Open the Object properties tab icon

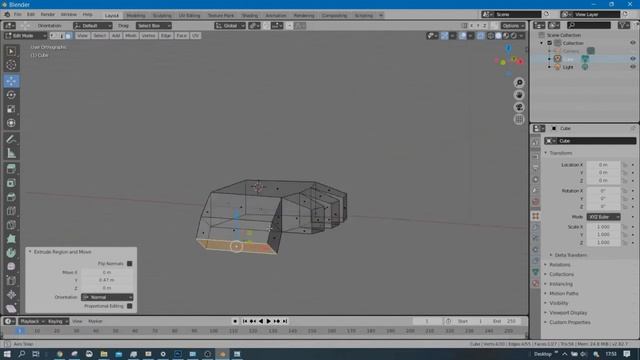pos(536,216)
